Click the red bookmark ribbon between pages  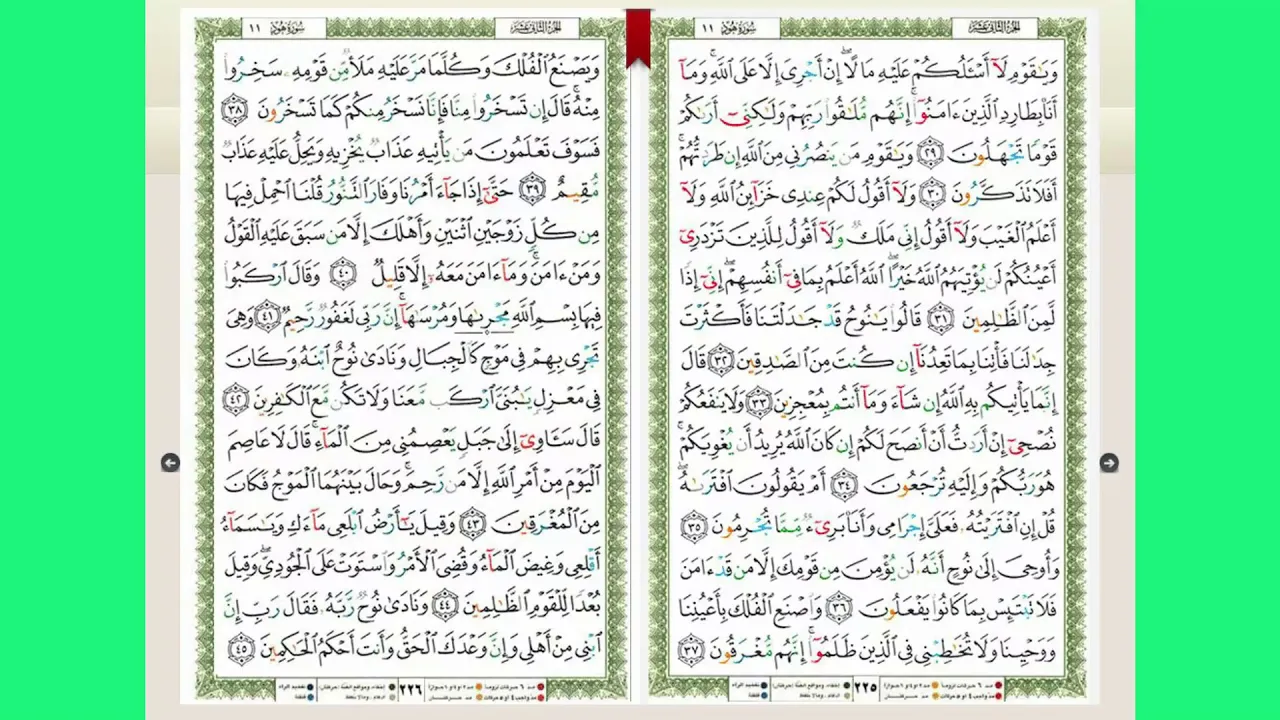click(638, 38)
